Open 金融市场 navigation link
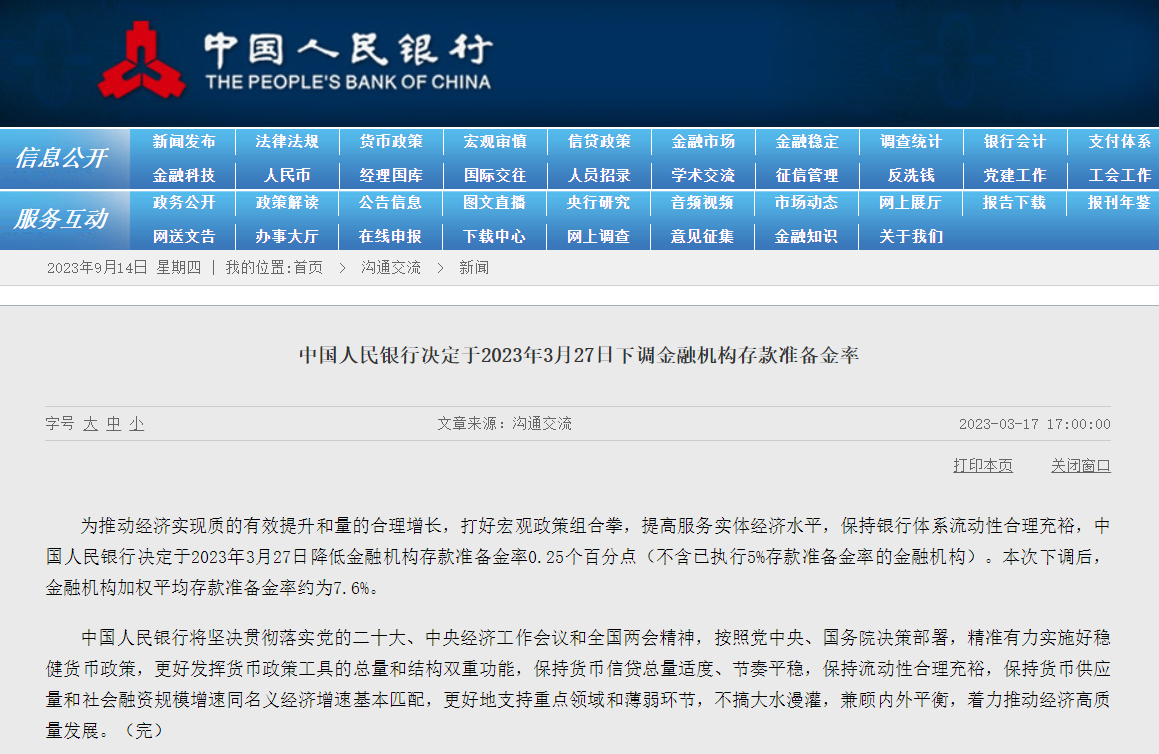 click(x=704, y=141)
